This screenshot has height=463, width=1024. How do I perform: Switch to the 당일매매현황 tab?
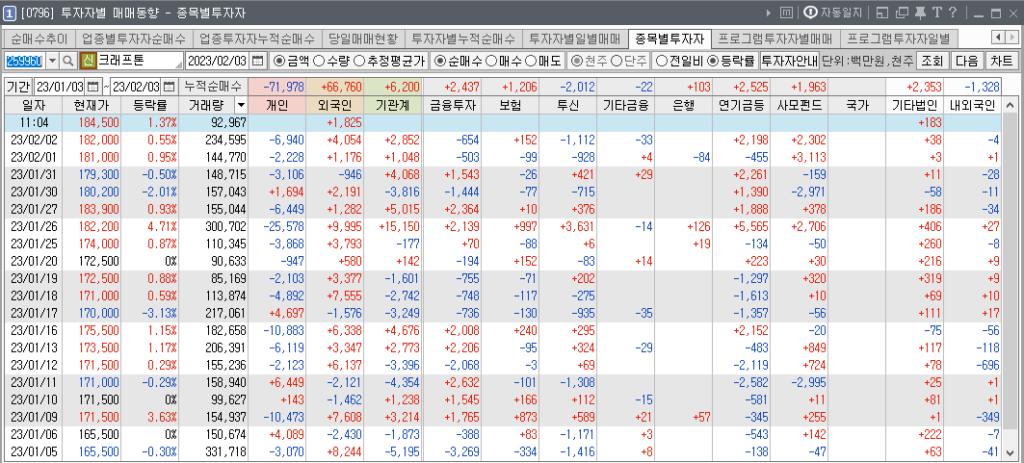362,39
